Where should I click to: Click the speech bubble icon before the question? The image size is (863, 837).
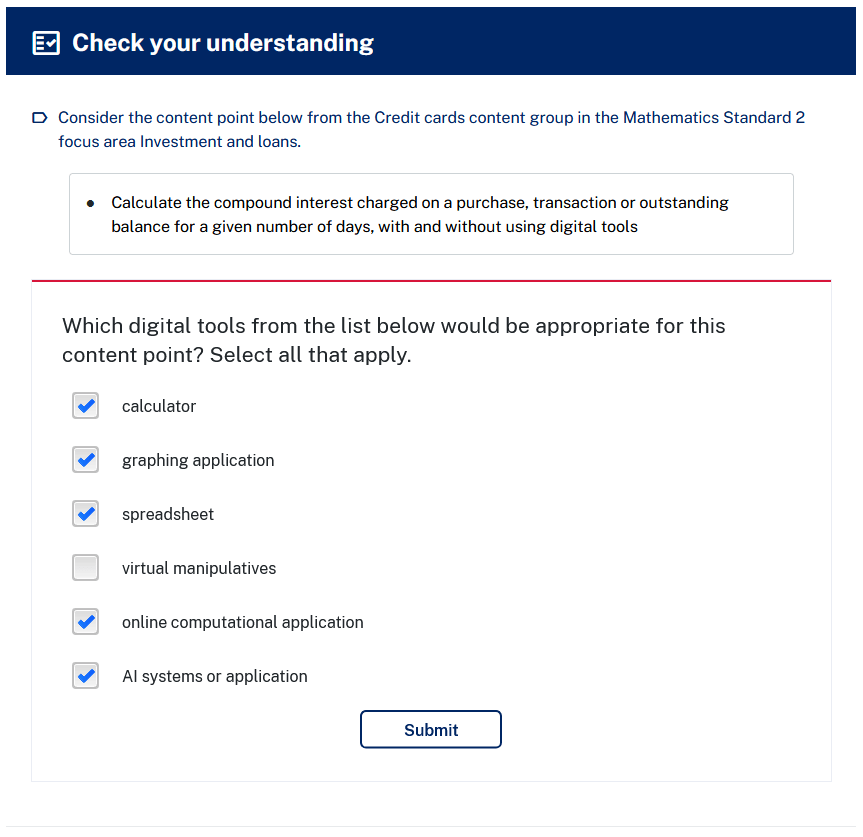tap(39, 117)
